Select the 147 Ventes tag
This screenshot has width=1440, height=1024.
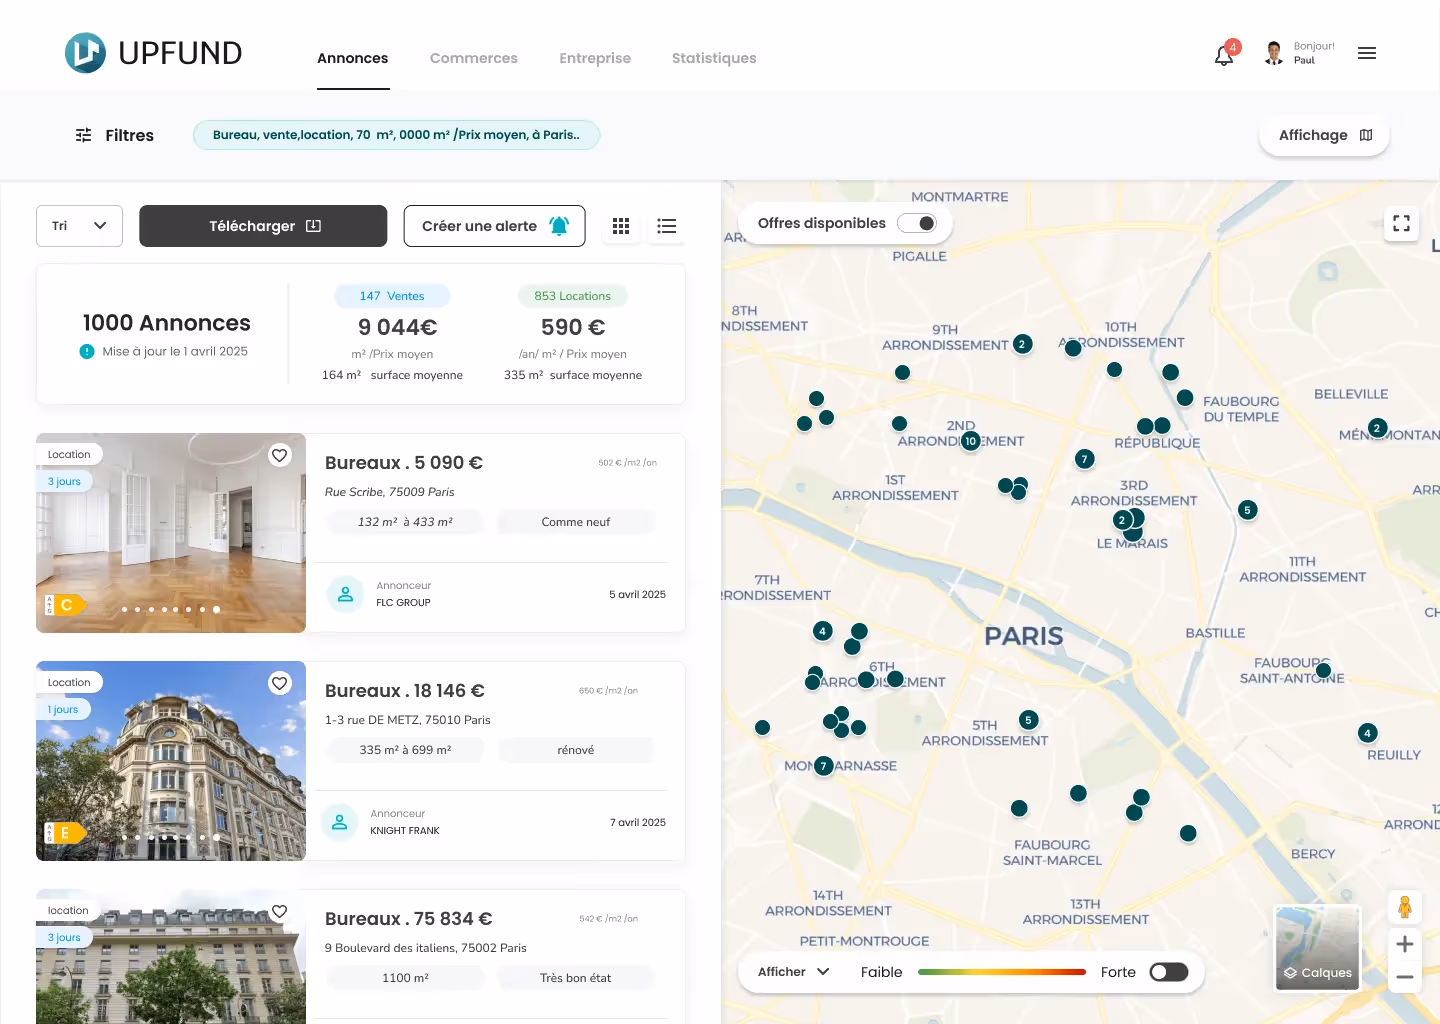(x=392, y=296)
